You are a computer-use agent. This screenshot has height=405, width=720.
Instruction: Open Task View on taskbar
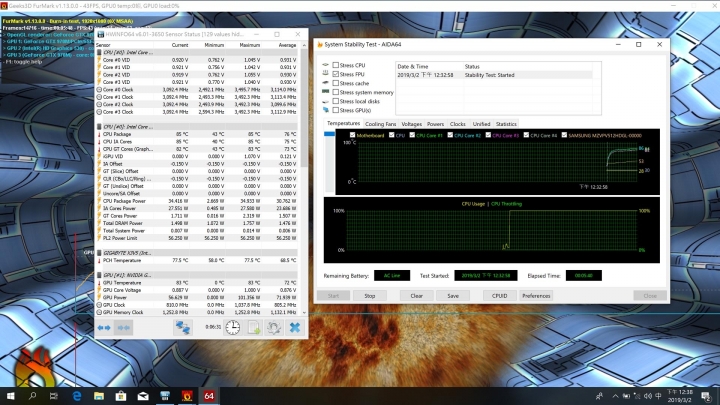(x=54, y=396)
